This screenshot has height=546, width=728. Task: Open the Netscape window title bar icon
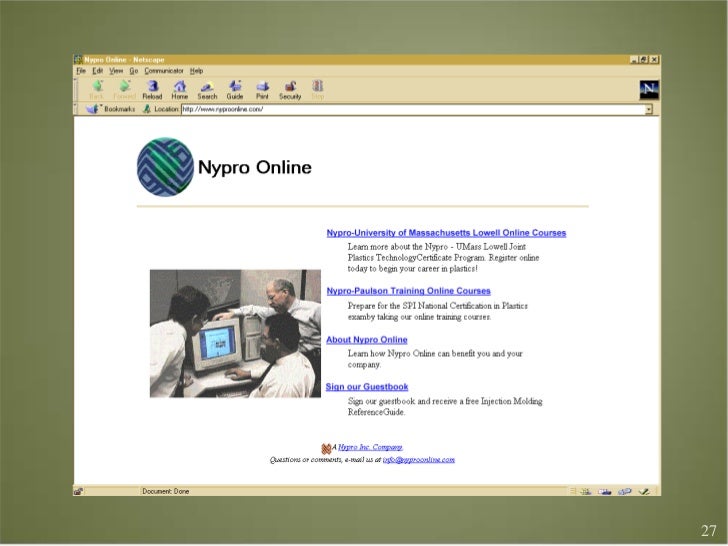[x=78, y=59]
